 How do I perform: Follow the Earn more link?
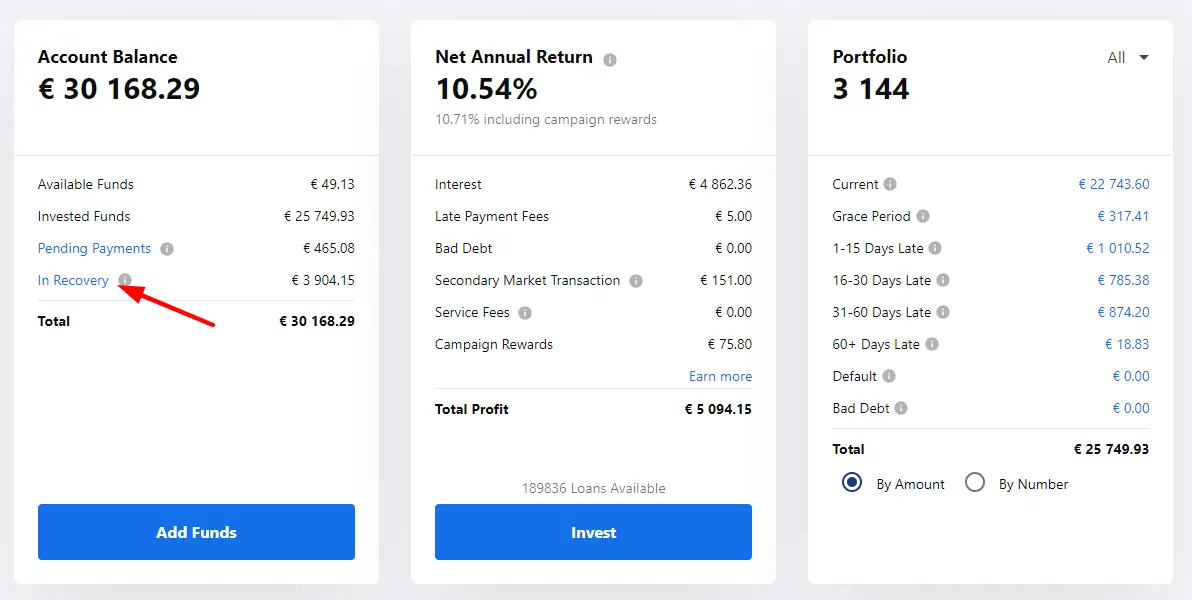pos(720,376)
